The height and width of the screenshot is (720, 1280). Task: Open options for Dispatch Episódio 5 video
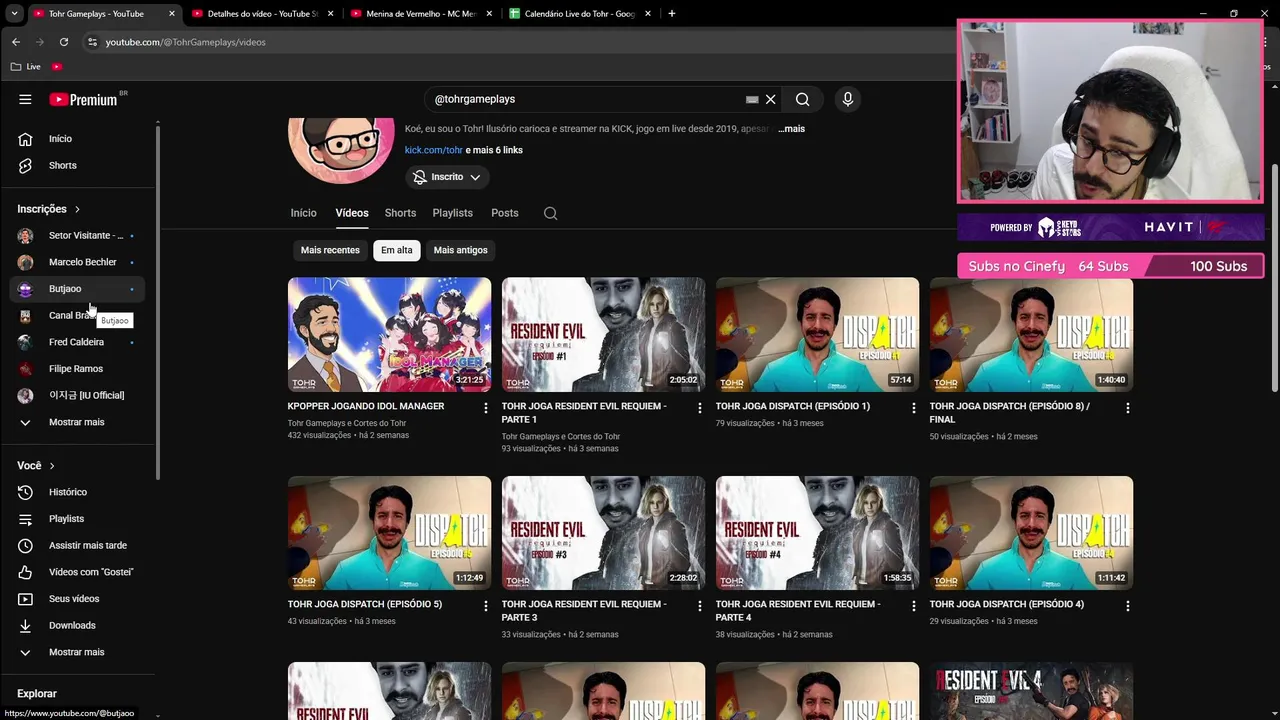(x=486, y=606)
